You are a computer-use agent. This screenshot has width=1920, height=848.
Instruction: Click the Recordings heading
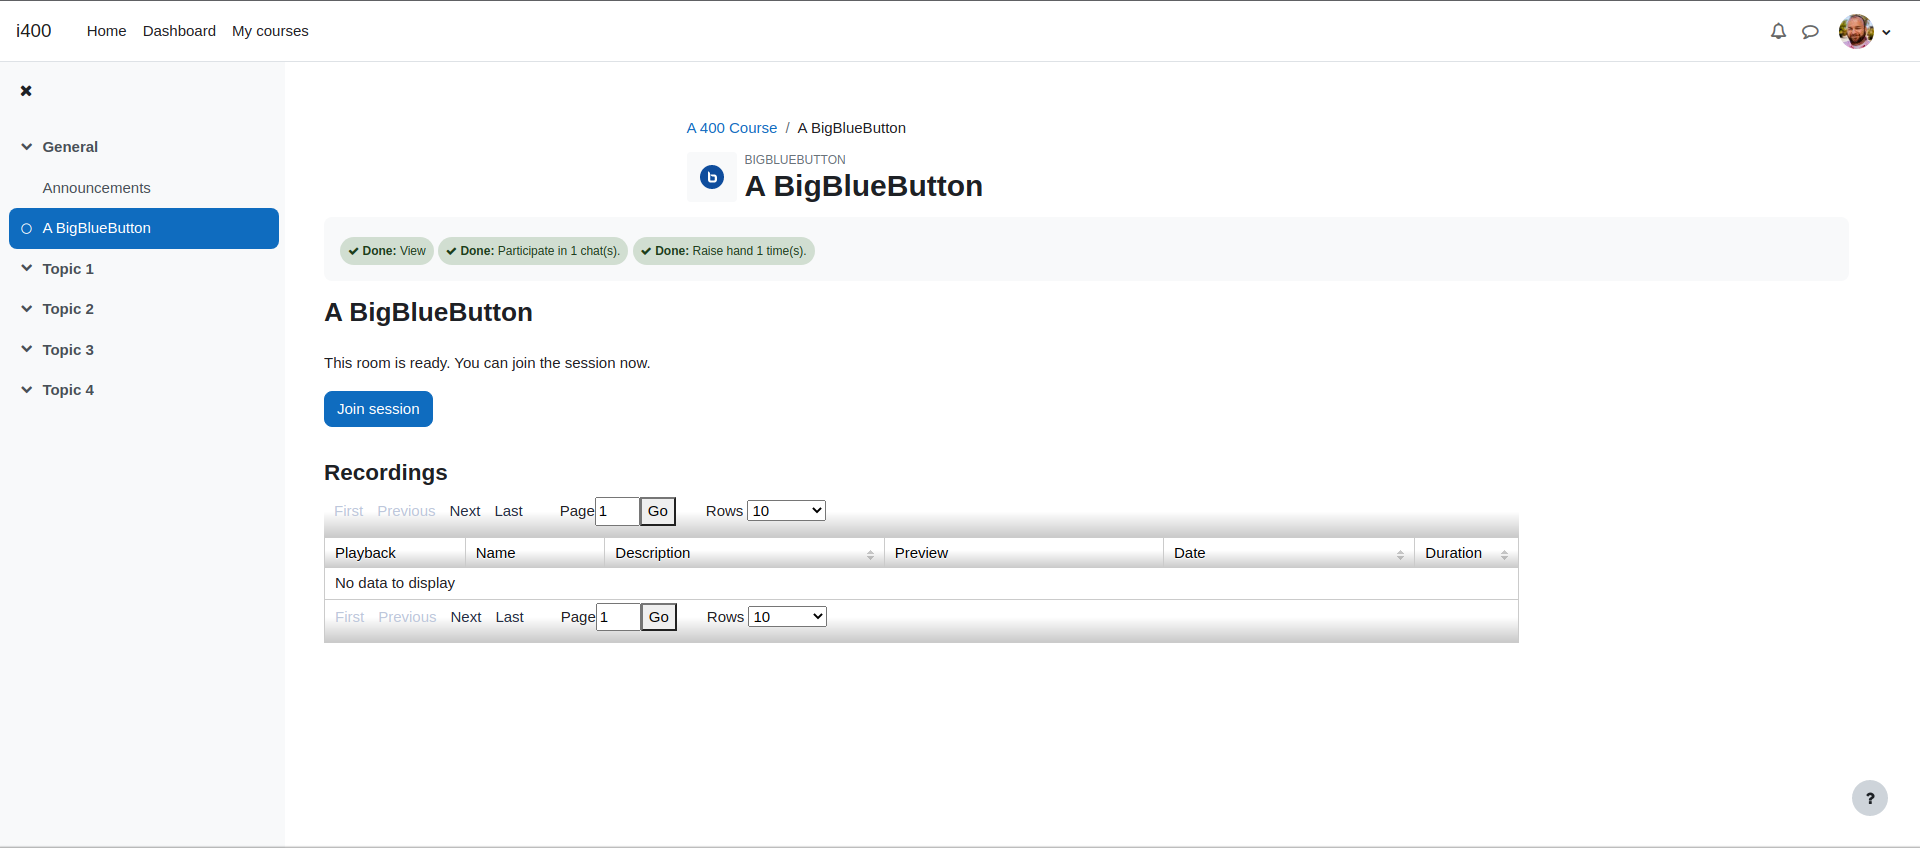coord(386,472)
